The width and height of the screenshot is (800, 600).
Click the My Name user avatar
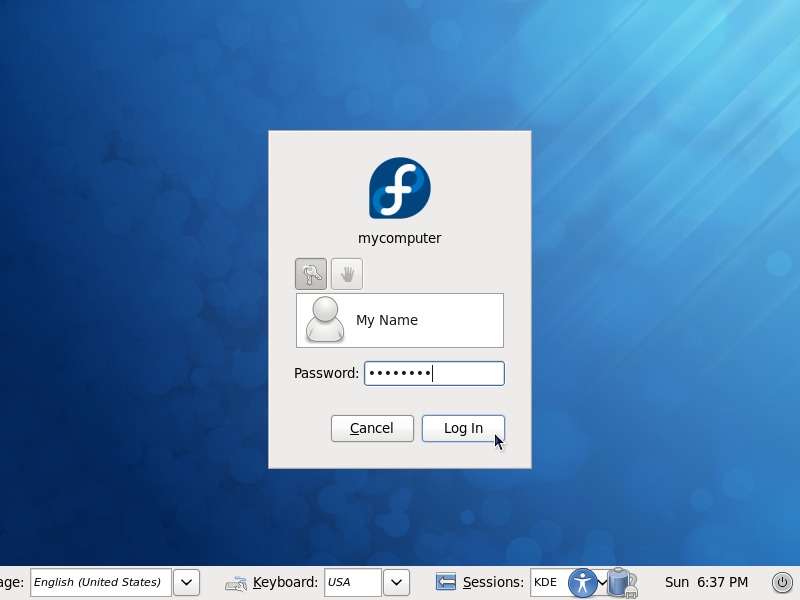(x=324, y=320)
